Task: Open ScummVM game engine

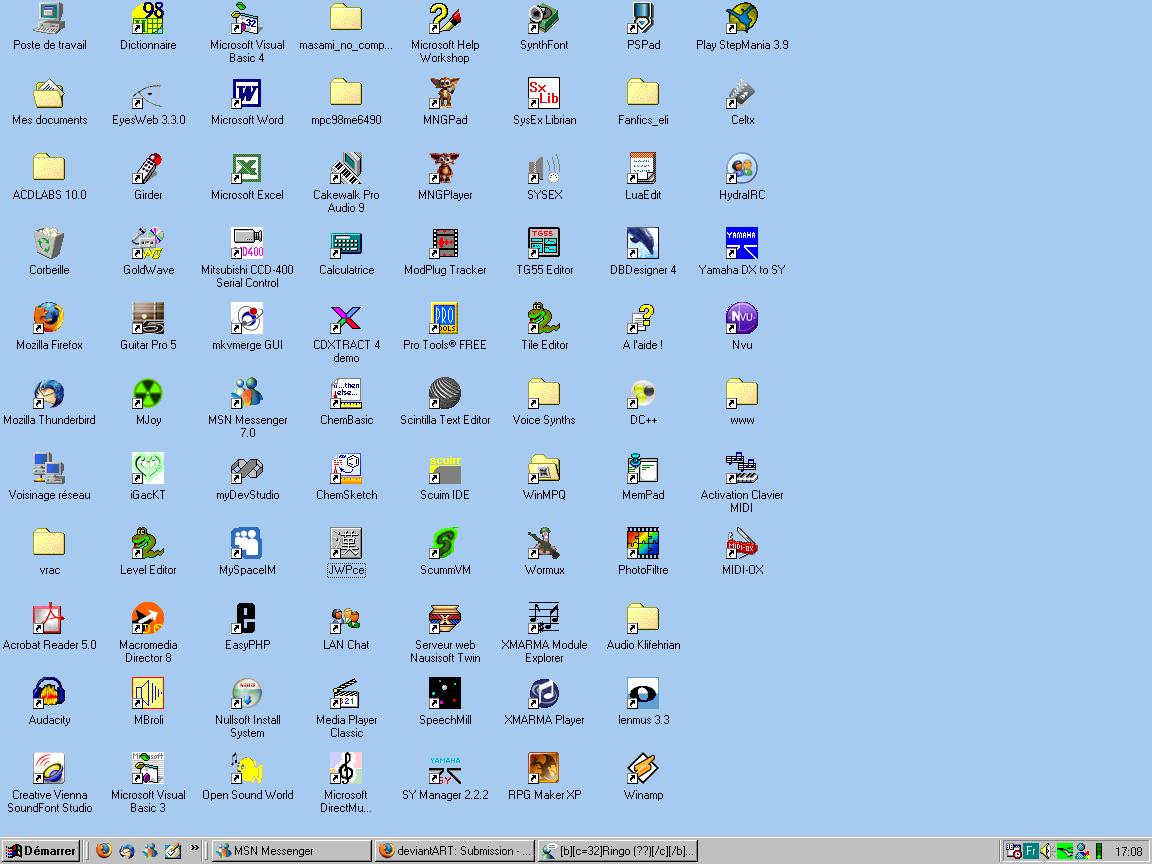Action: 444,546
